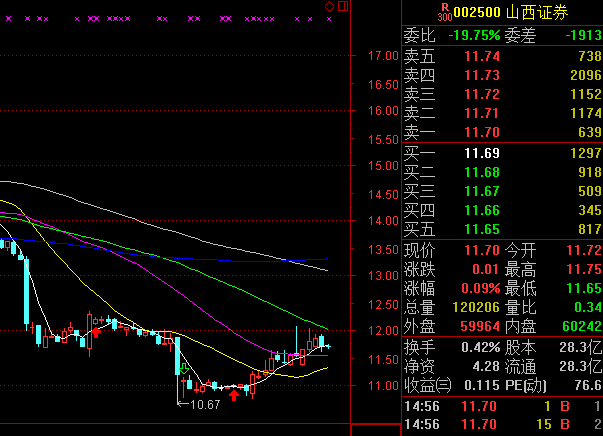Image resolution: width=603 pixels, height=436 pixels.
Task: Click the 收益(三) value 0.115
Action: coord(482,386)
